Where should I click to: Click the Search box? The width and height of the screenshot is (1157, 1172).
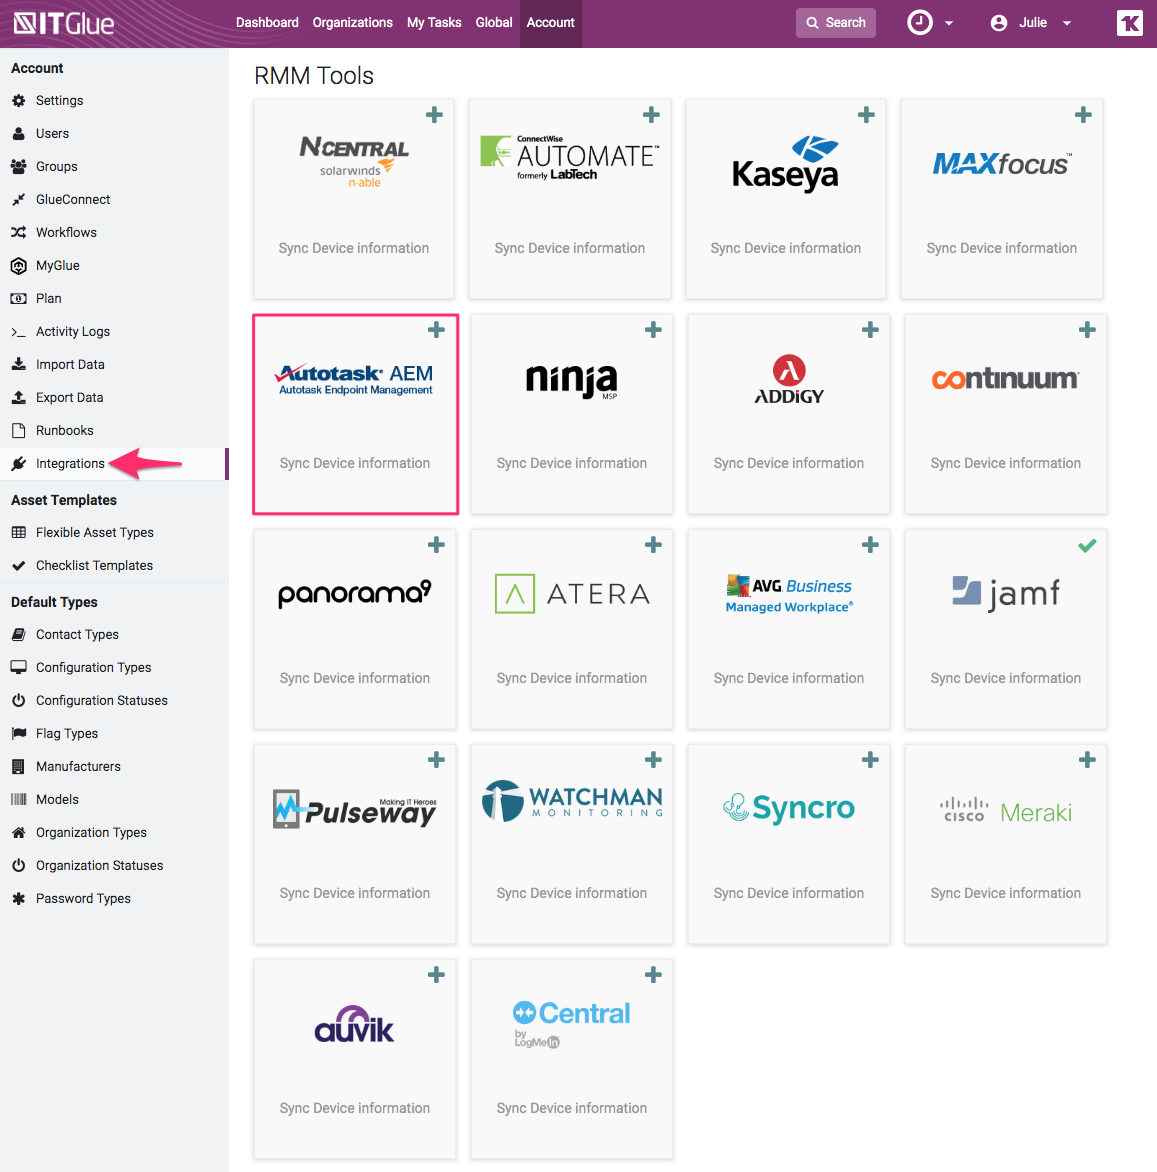coord(836,23)
